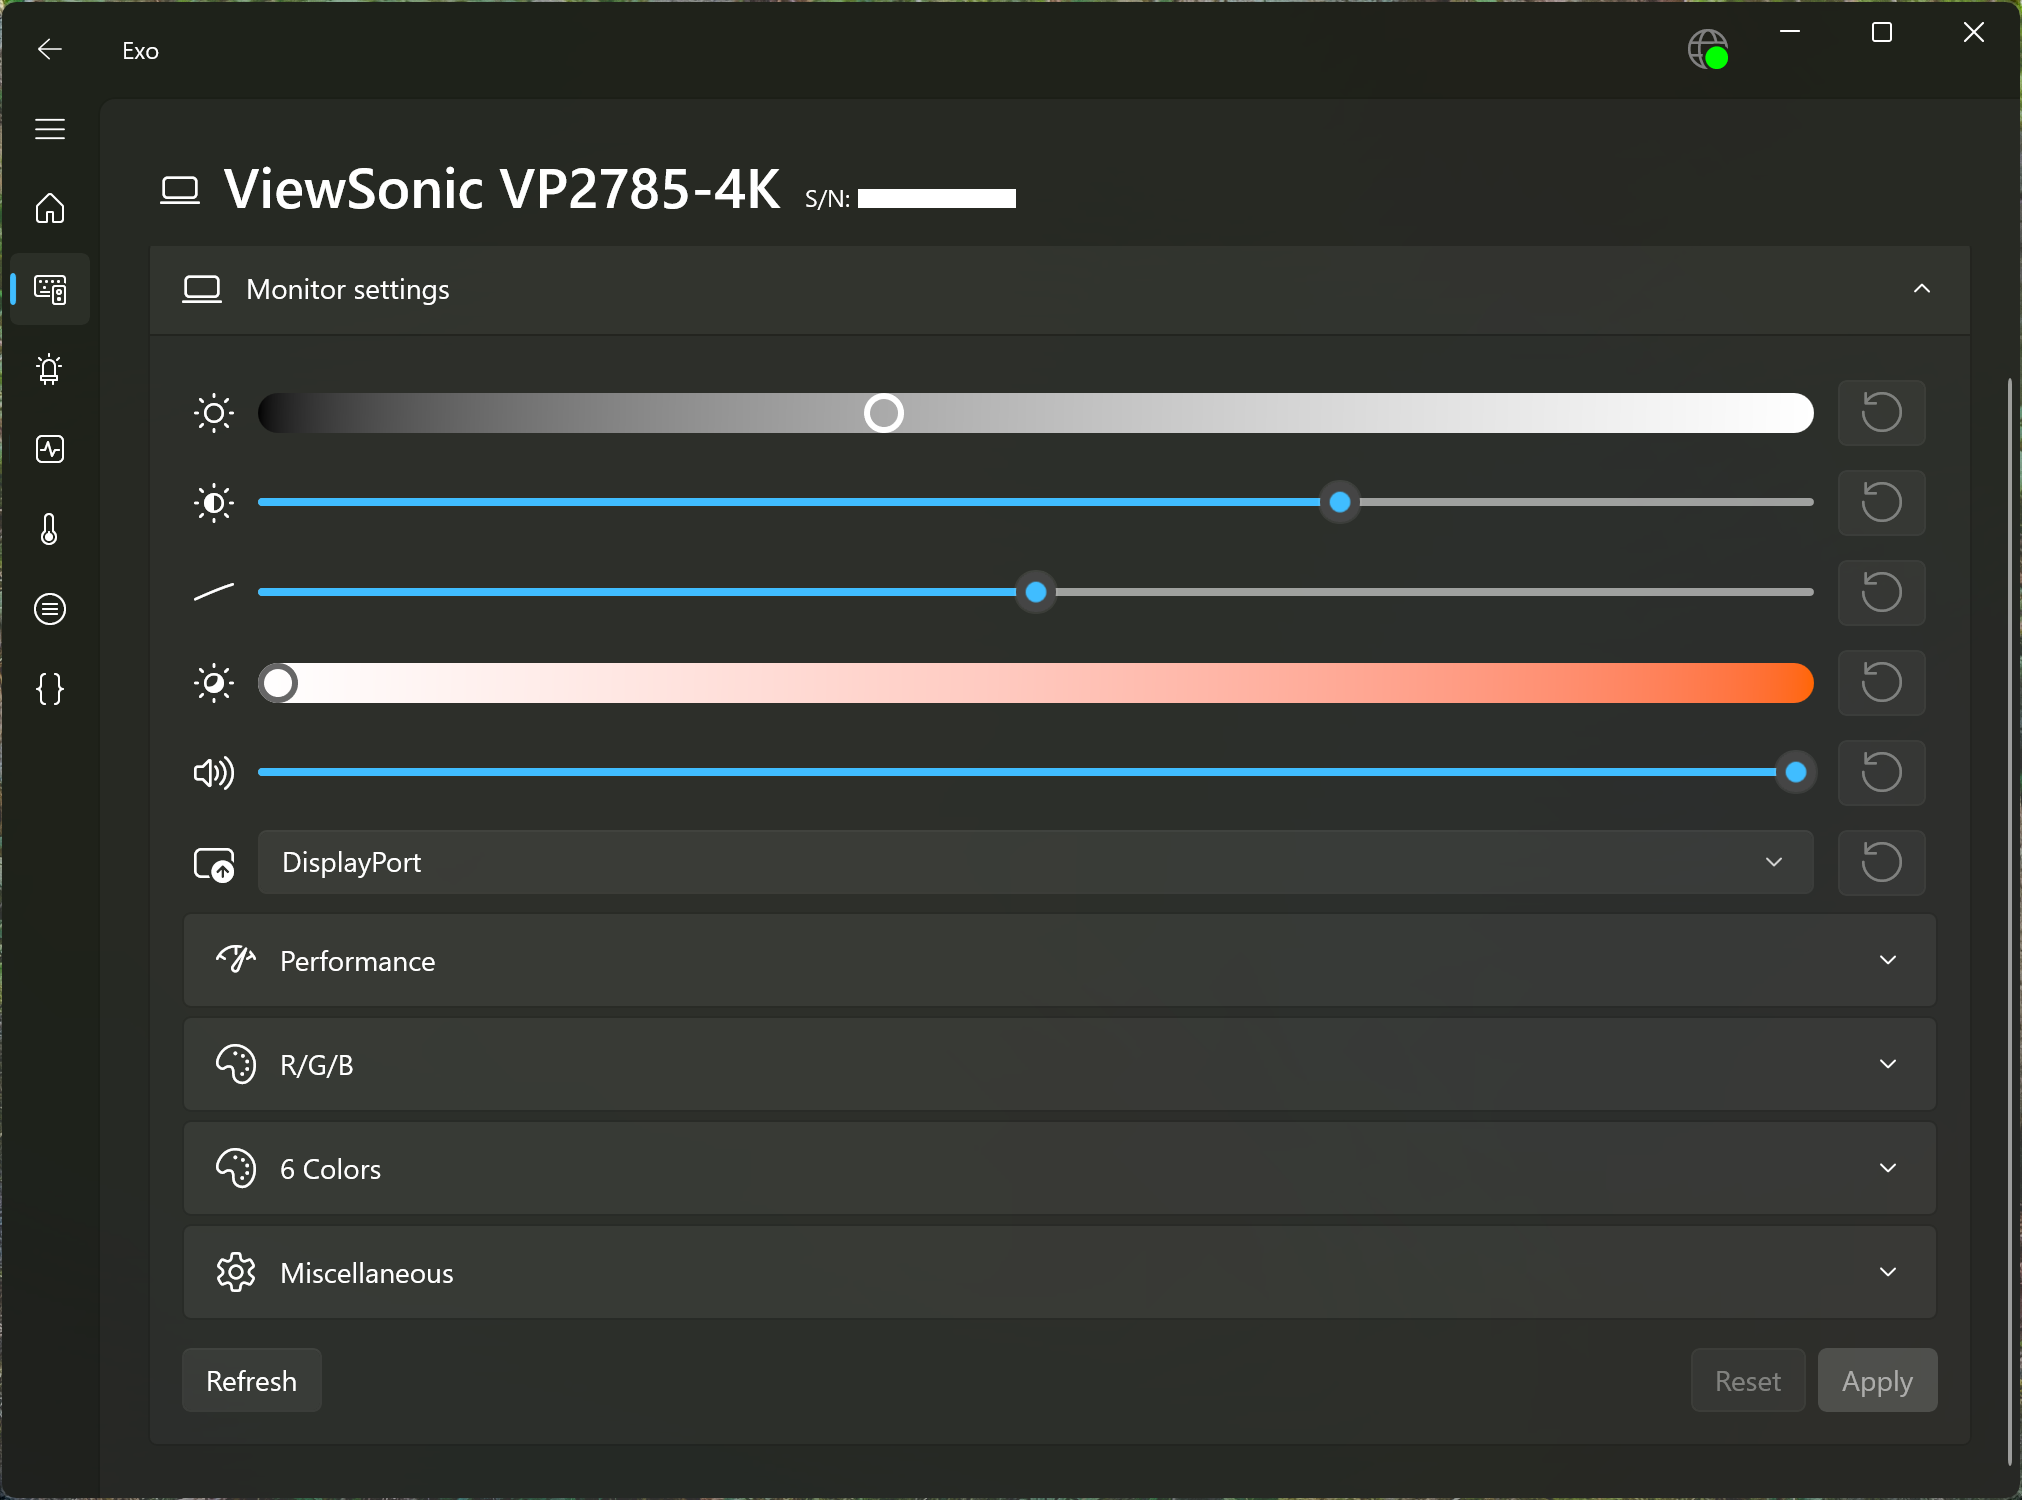
Task: Open the Home page in sidebar
Action: pos(50,209)
